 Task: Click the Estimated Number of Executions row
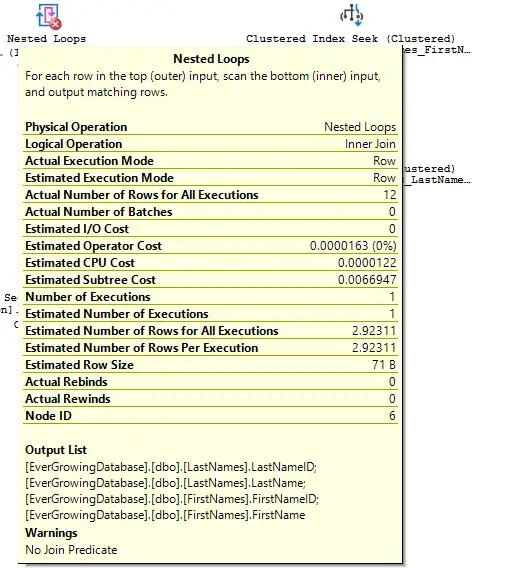[x=211, y=314]
